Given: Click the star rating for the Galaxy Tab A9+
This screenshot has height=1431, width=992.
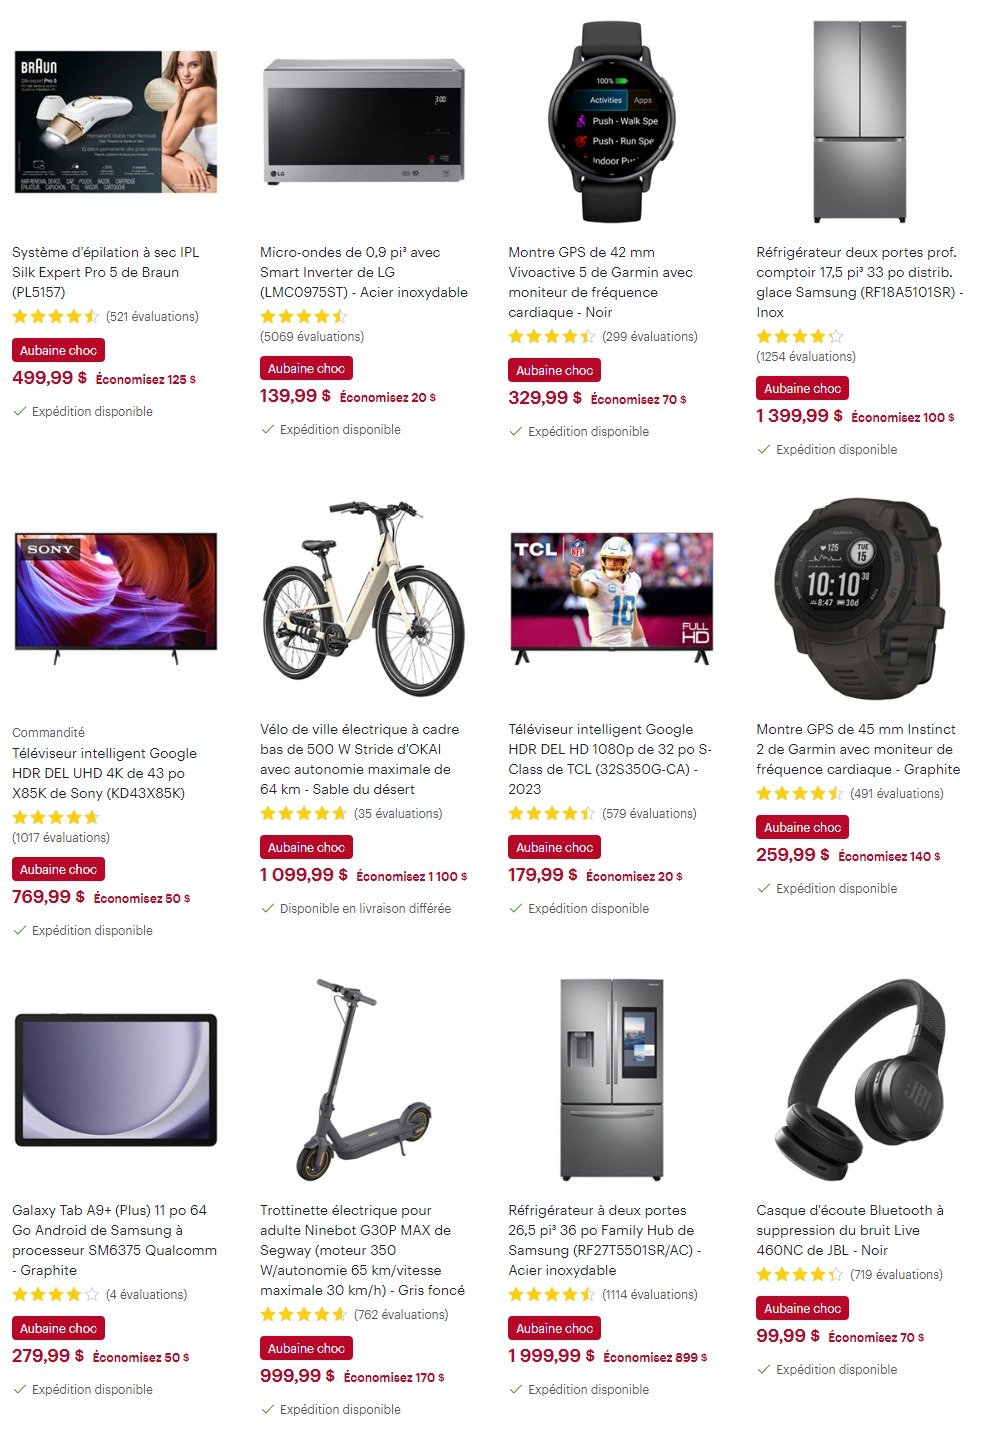Looking at the screenshot, I should [x=56, y=1294].
